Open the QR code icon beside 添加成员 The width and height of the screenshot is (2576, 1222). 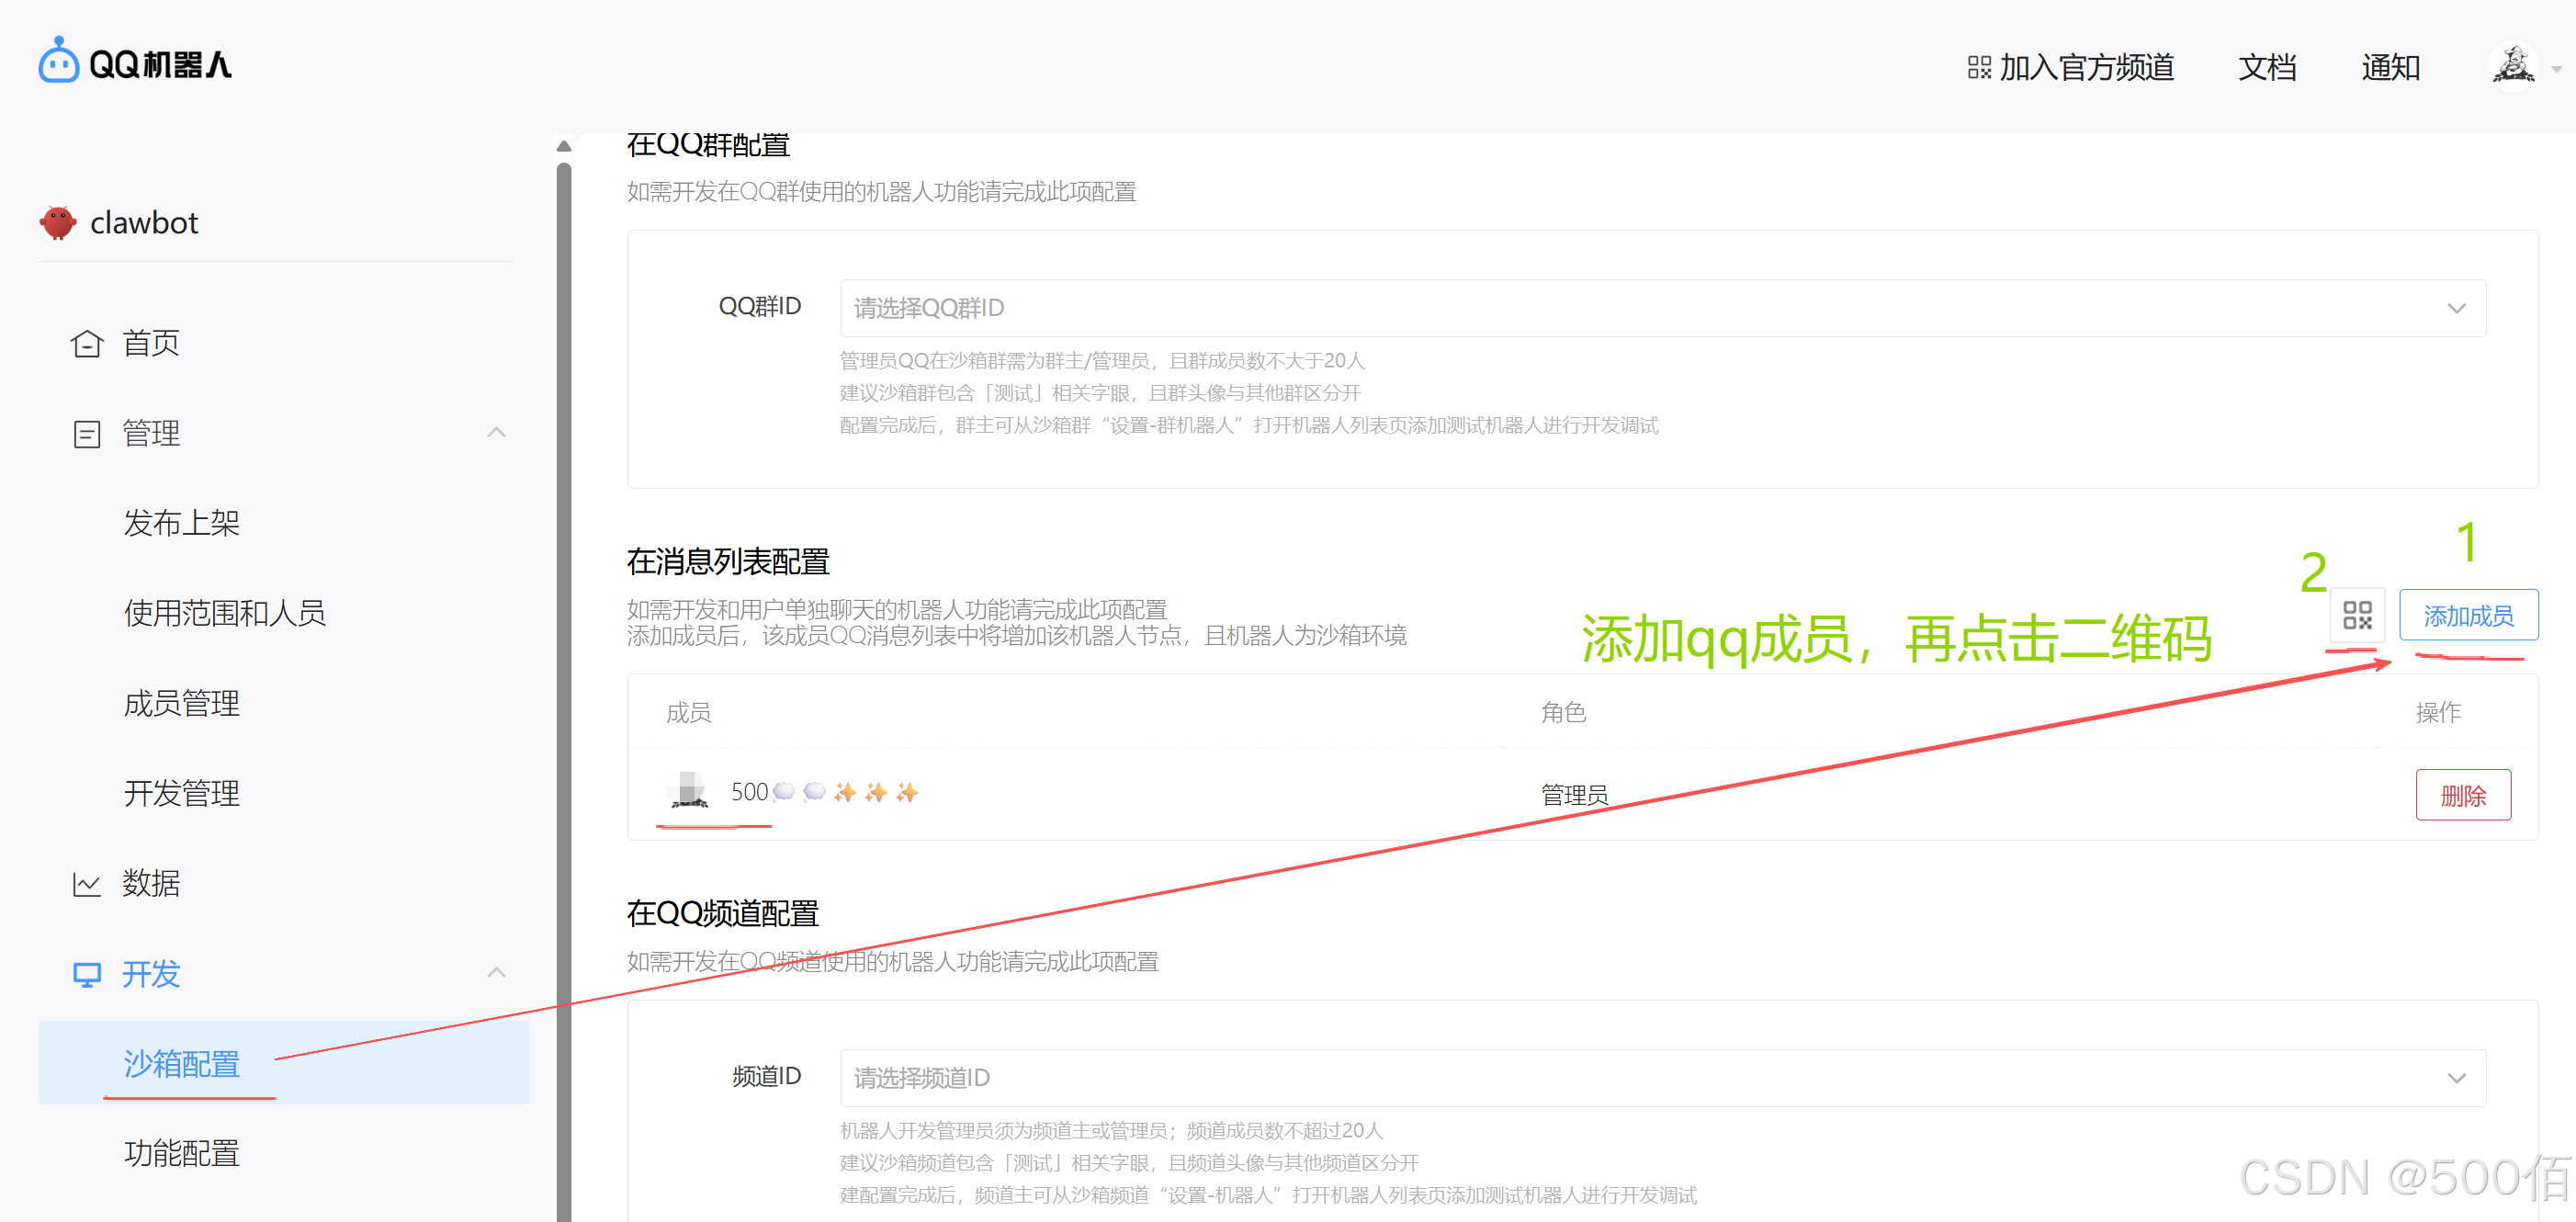[2356, 615]
